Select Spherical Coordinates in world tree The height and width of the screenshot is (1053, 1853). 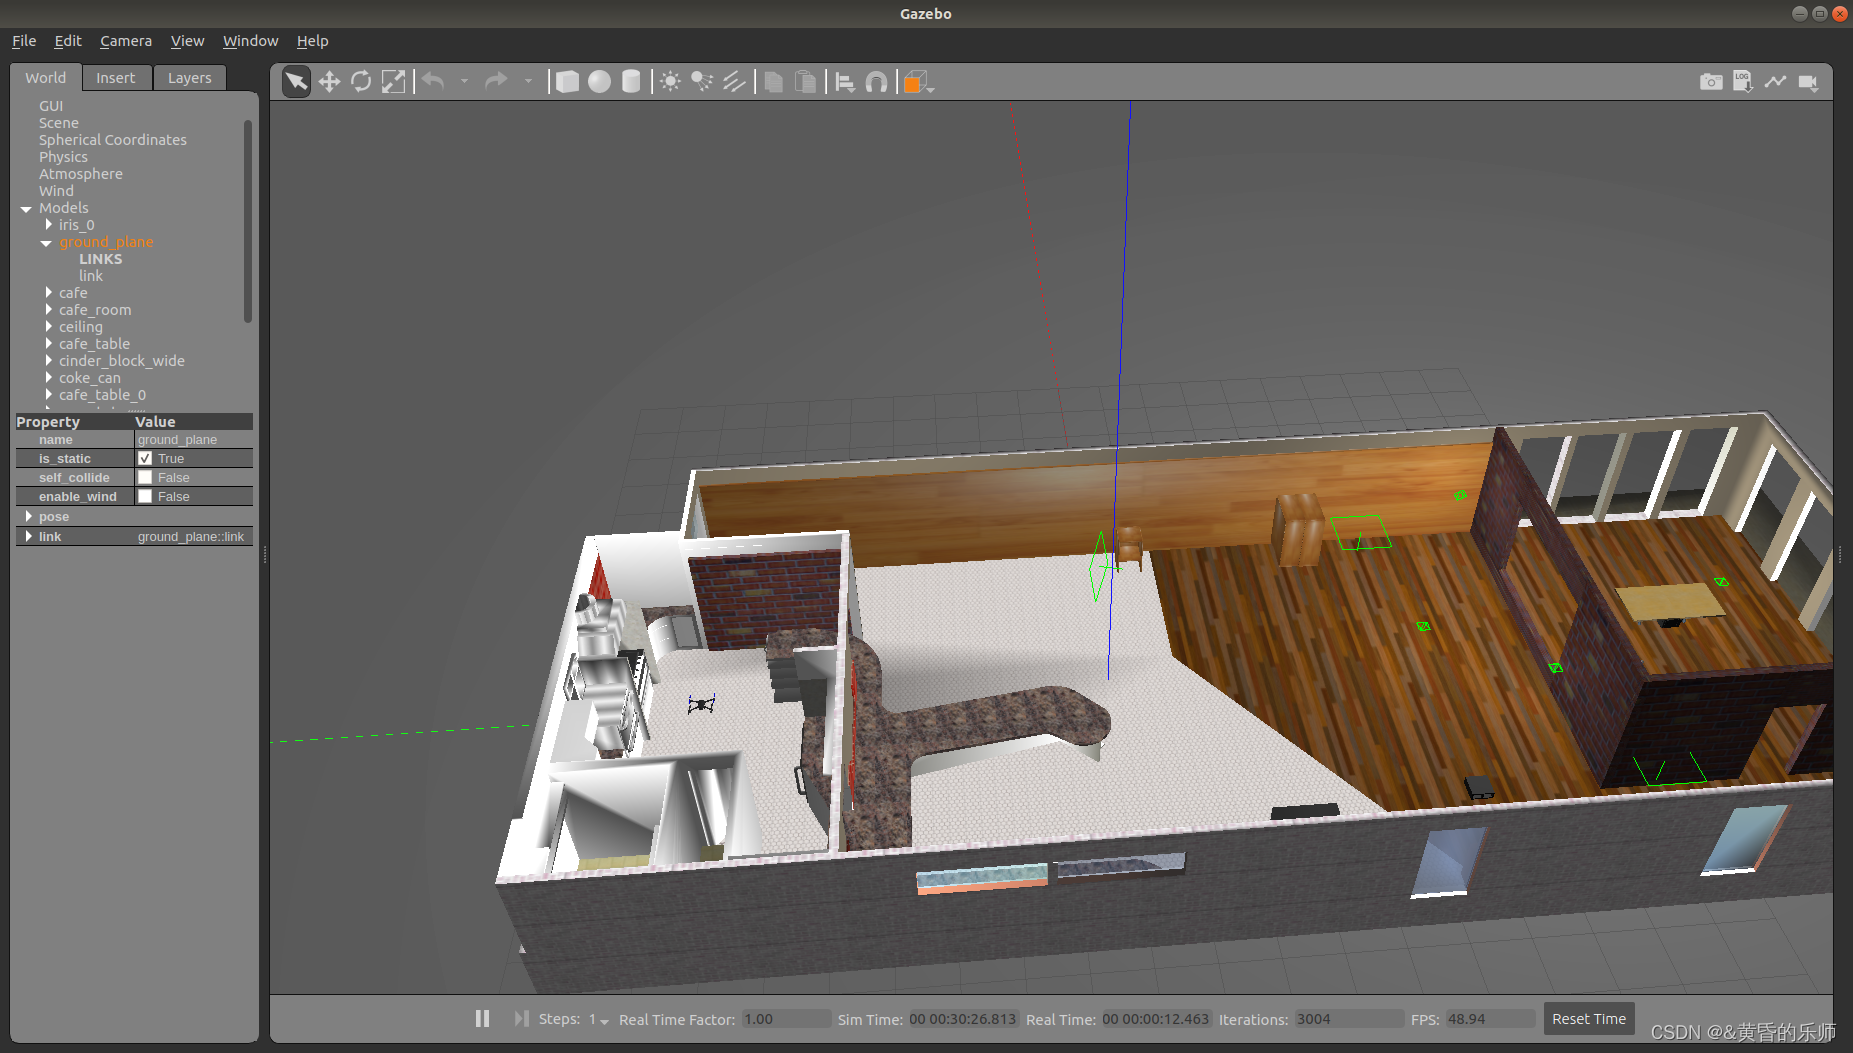pos(113,140)
